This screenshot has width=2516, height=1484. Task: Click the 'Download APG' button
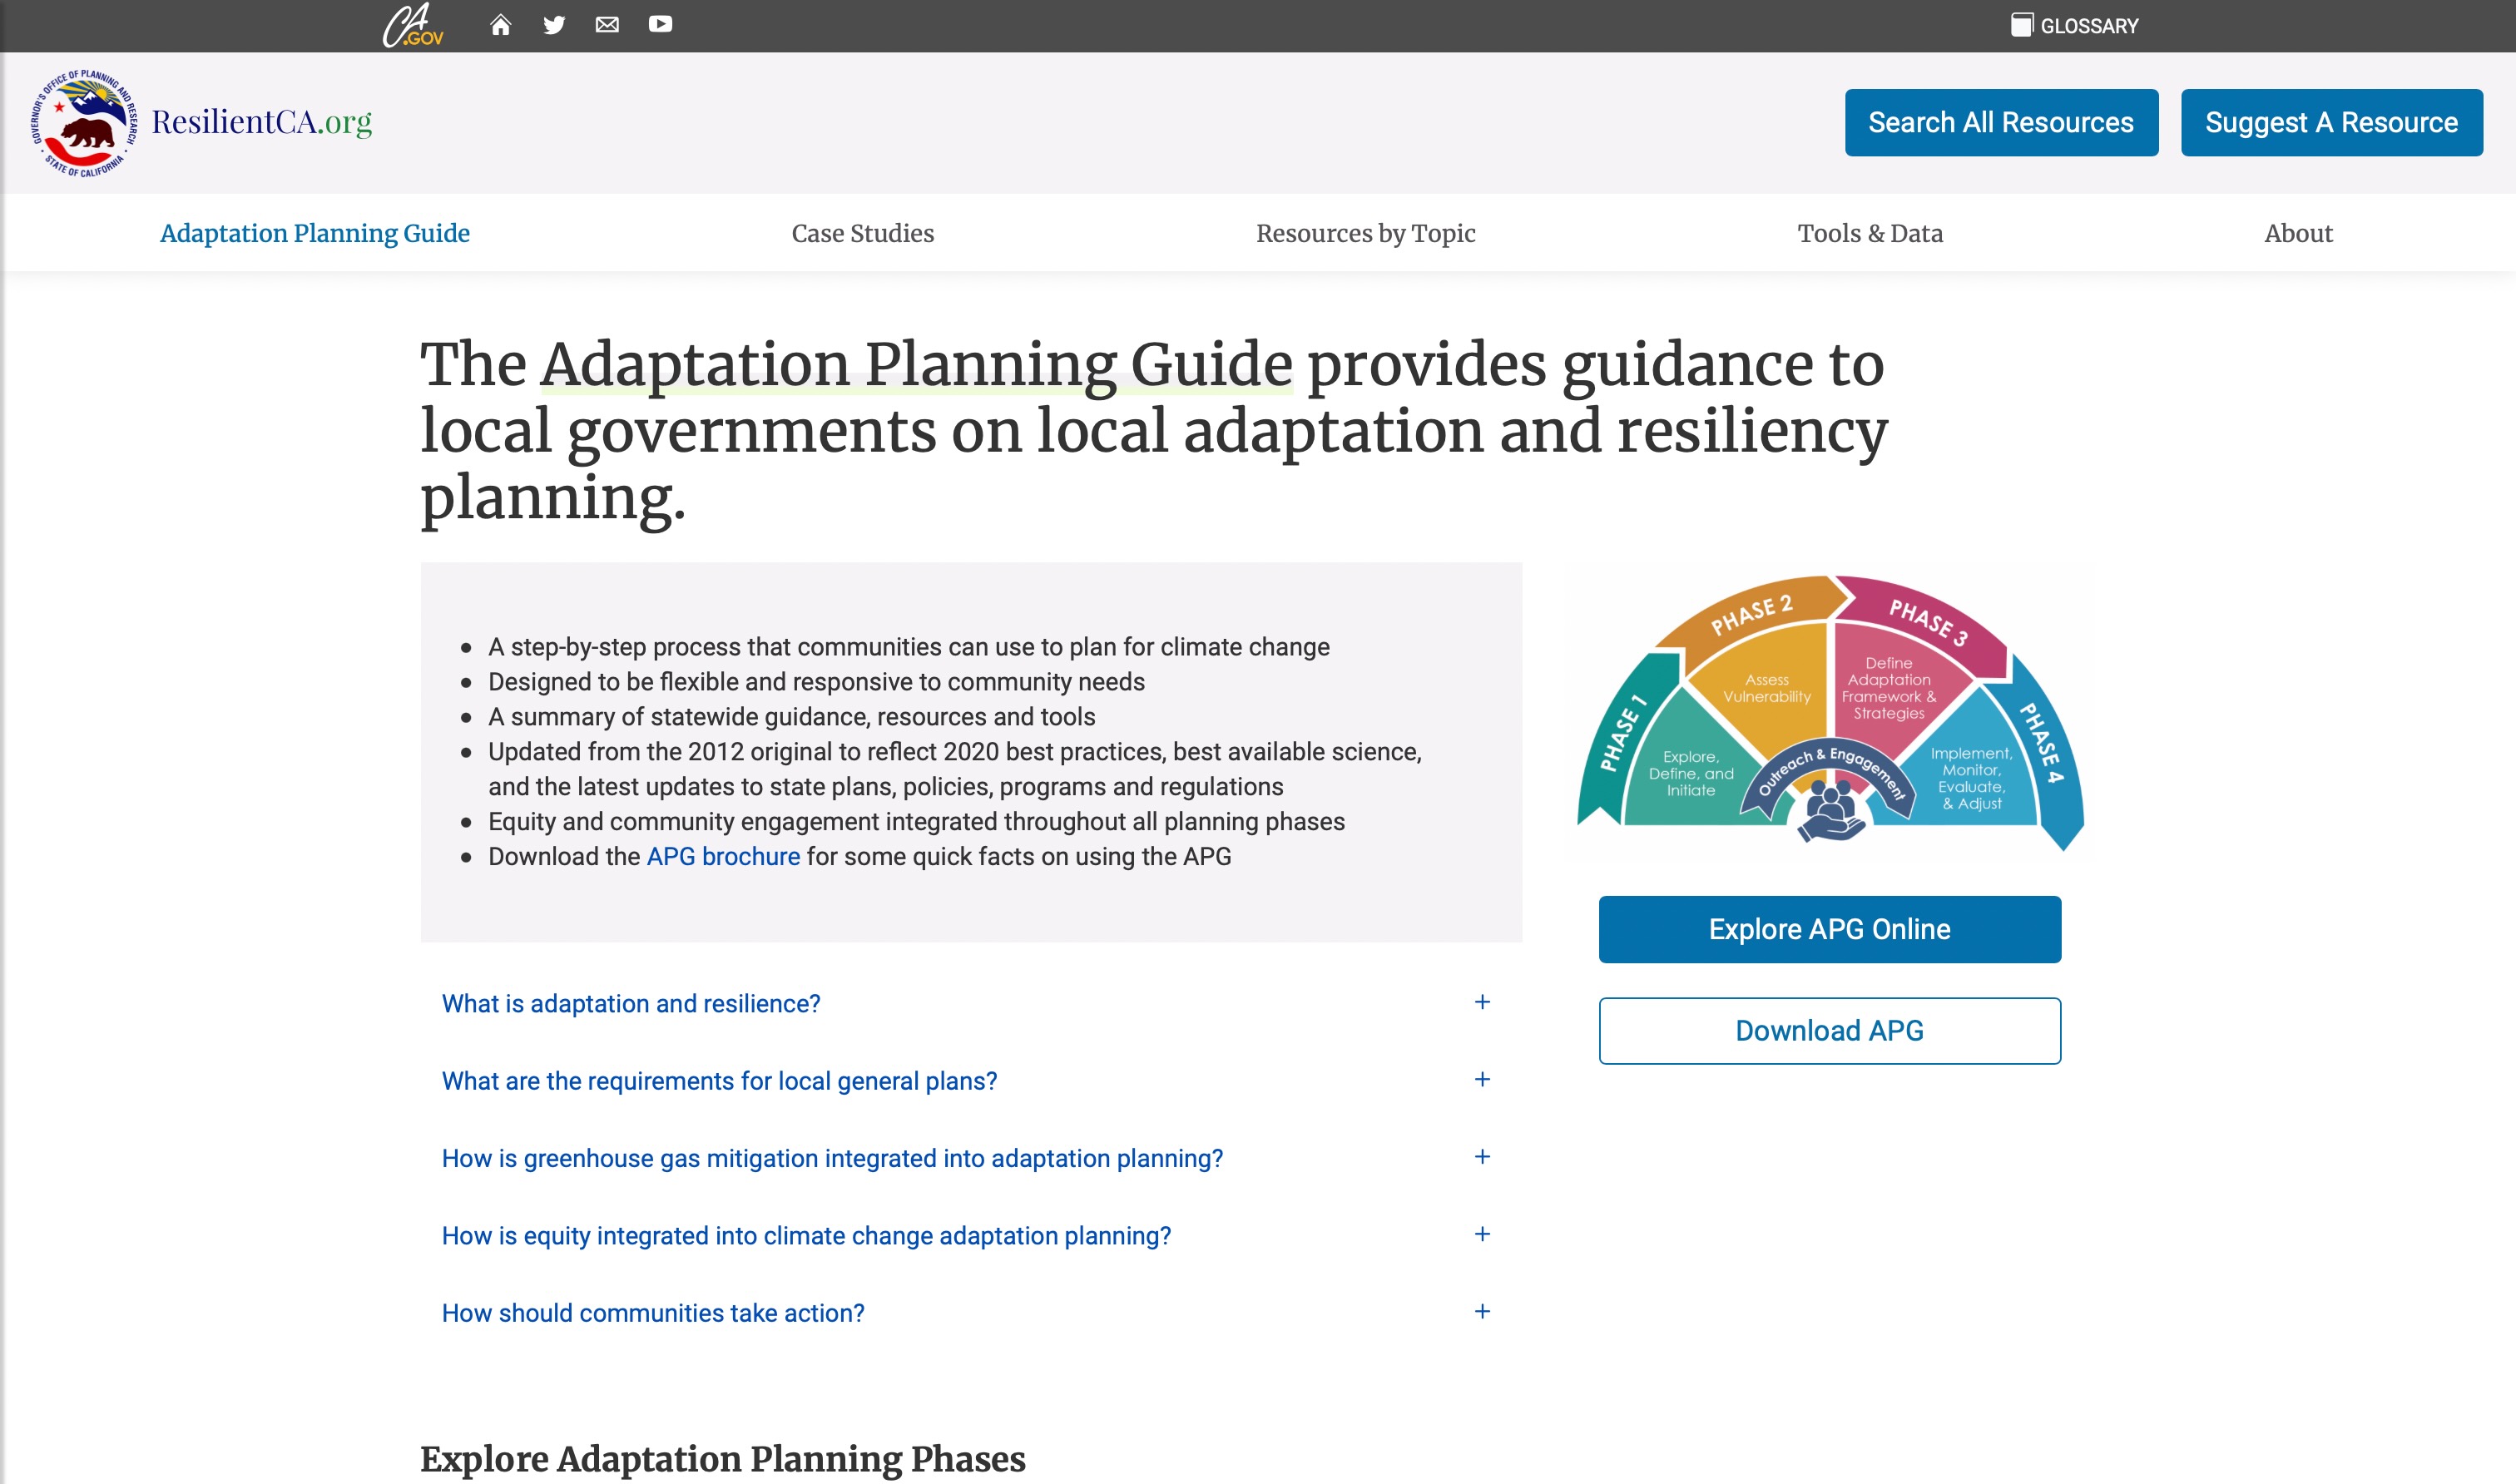[x=1829, y=1030]
